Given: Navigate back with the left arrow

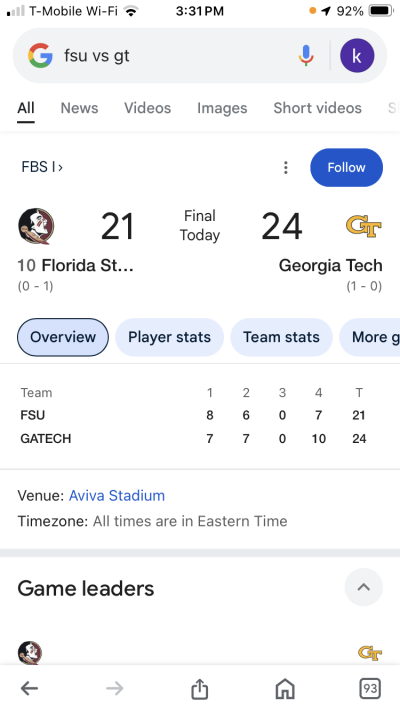Looking at the screenshot, I should [x=30, y=689].
